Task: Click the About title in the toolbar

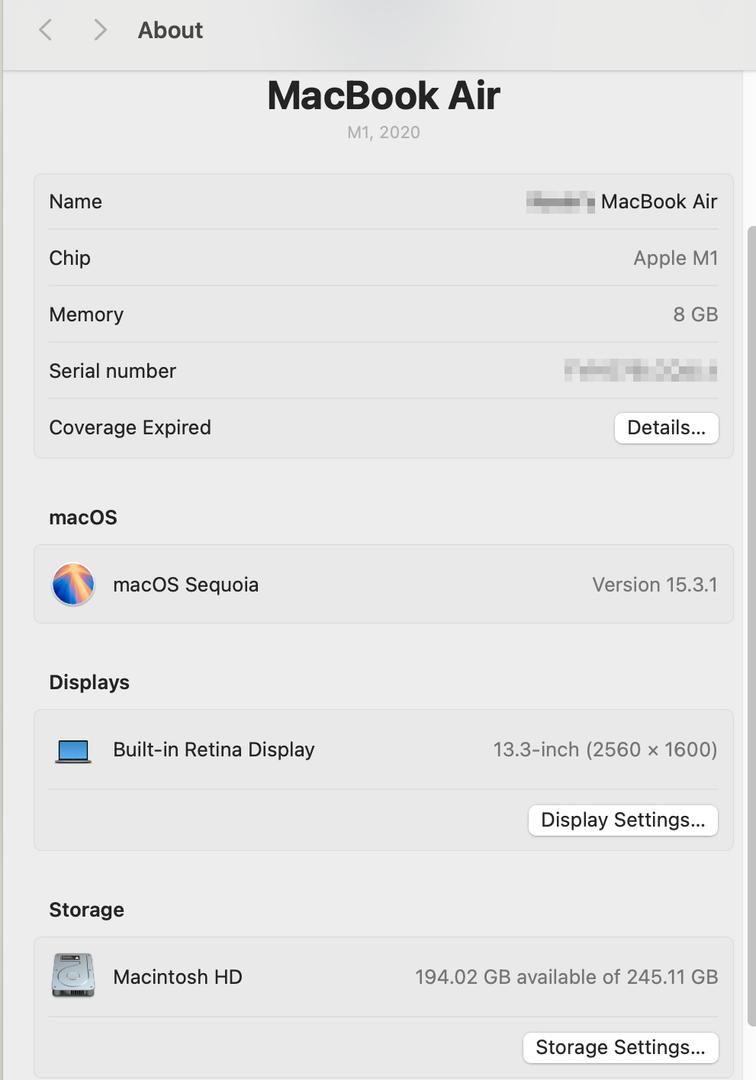Action: 170,30
